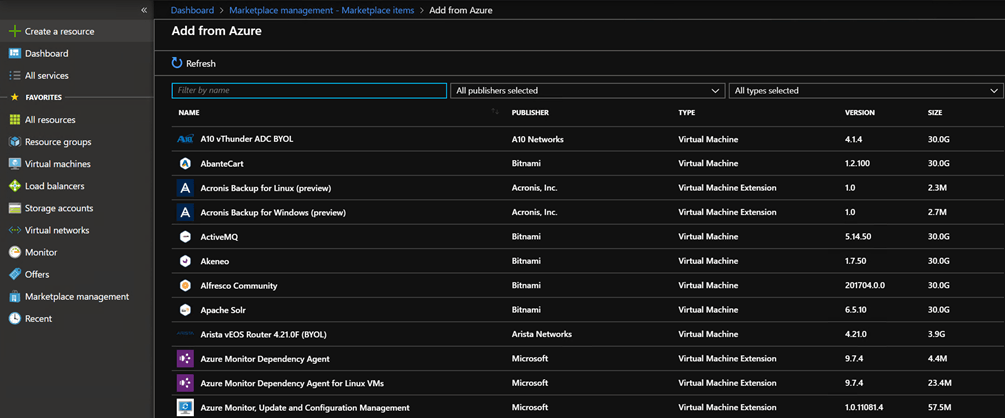Click the purple Azure Monitor Dependency Agent icon
This screenshot has height=418, width=1005.
pyautogui.click(x=185, y=358)
